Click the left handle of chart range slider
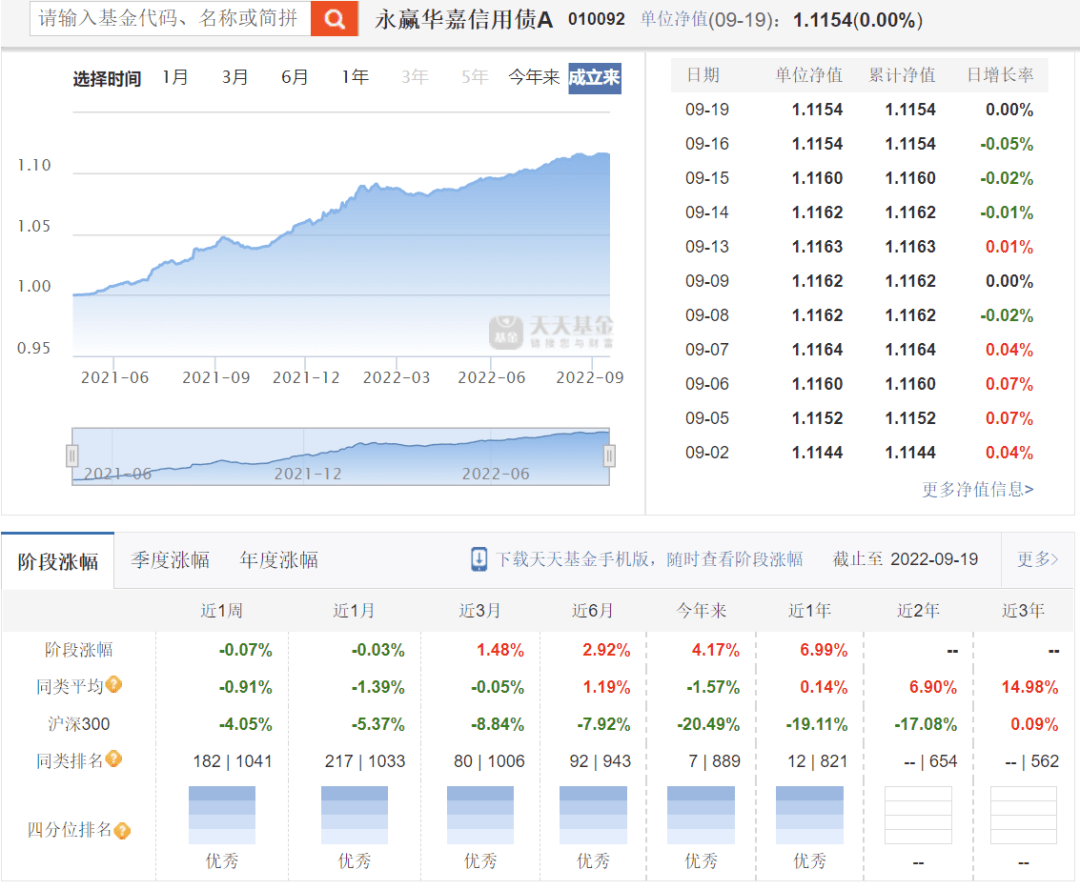Viewport: 1080px width, 890px height. click(72, 455)
